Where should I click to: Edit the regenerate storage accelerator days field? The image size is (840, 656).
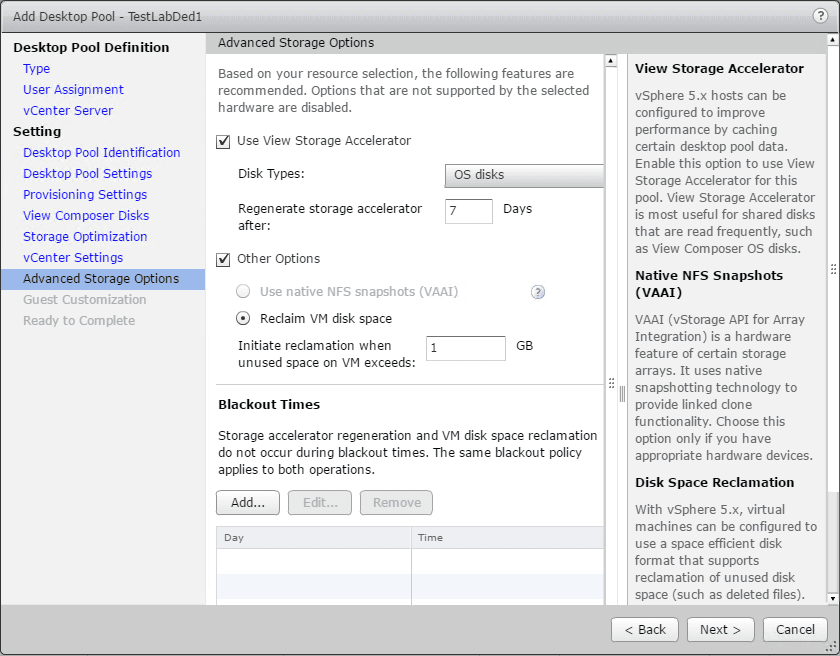point(469,211)
